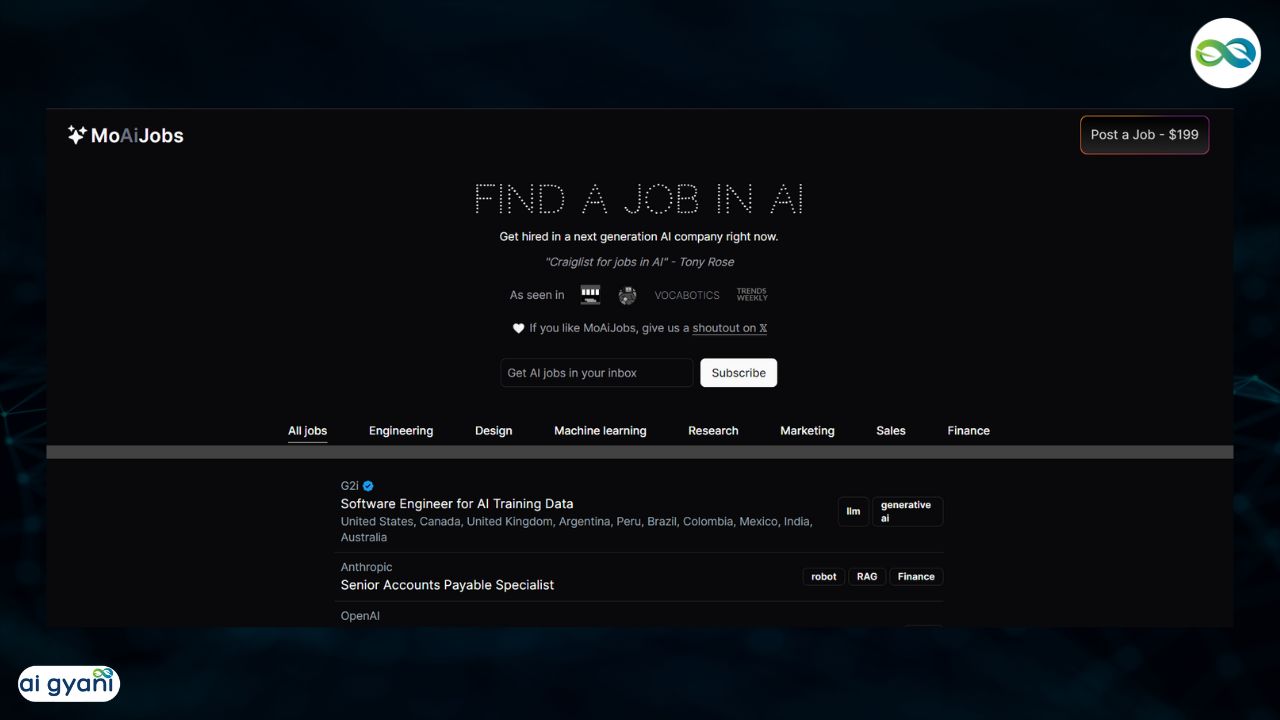Click the Tony Rose quote text

point(639,262)
